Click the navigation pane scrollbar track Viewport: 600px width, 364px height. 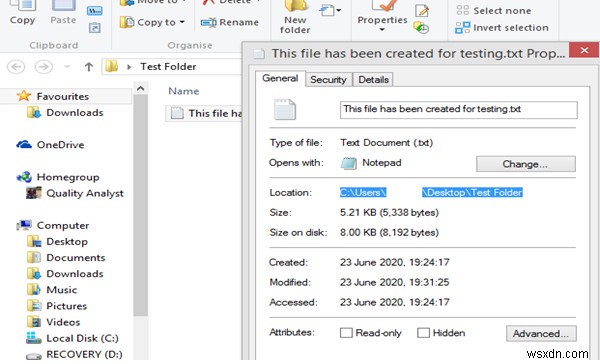tap(140, 337)
